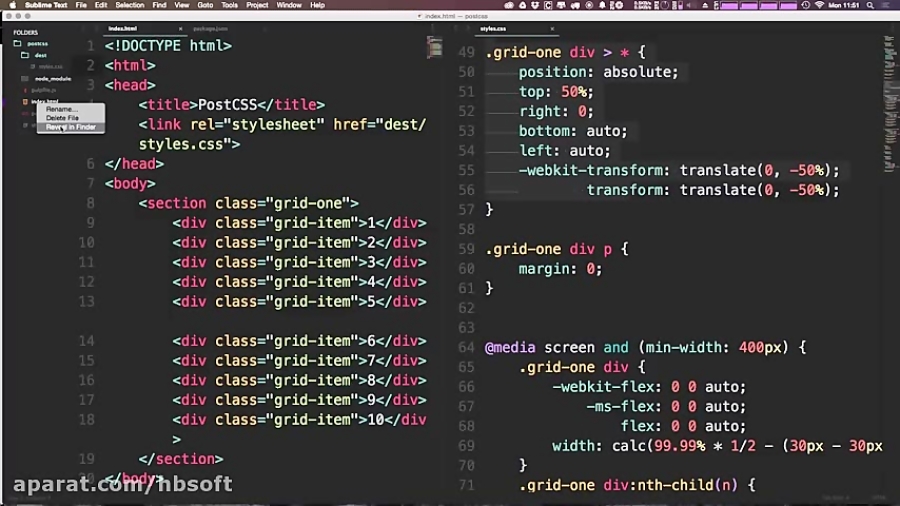Click the eject icon in menu bar
900x506 pixels.
pyautogui.click(x=705, y=5)
